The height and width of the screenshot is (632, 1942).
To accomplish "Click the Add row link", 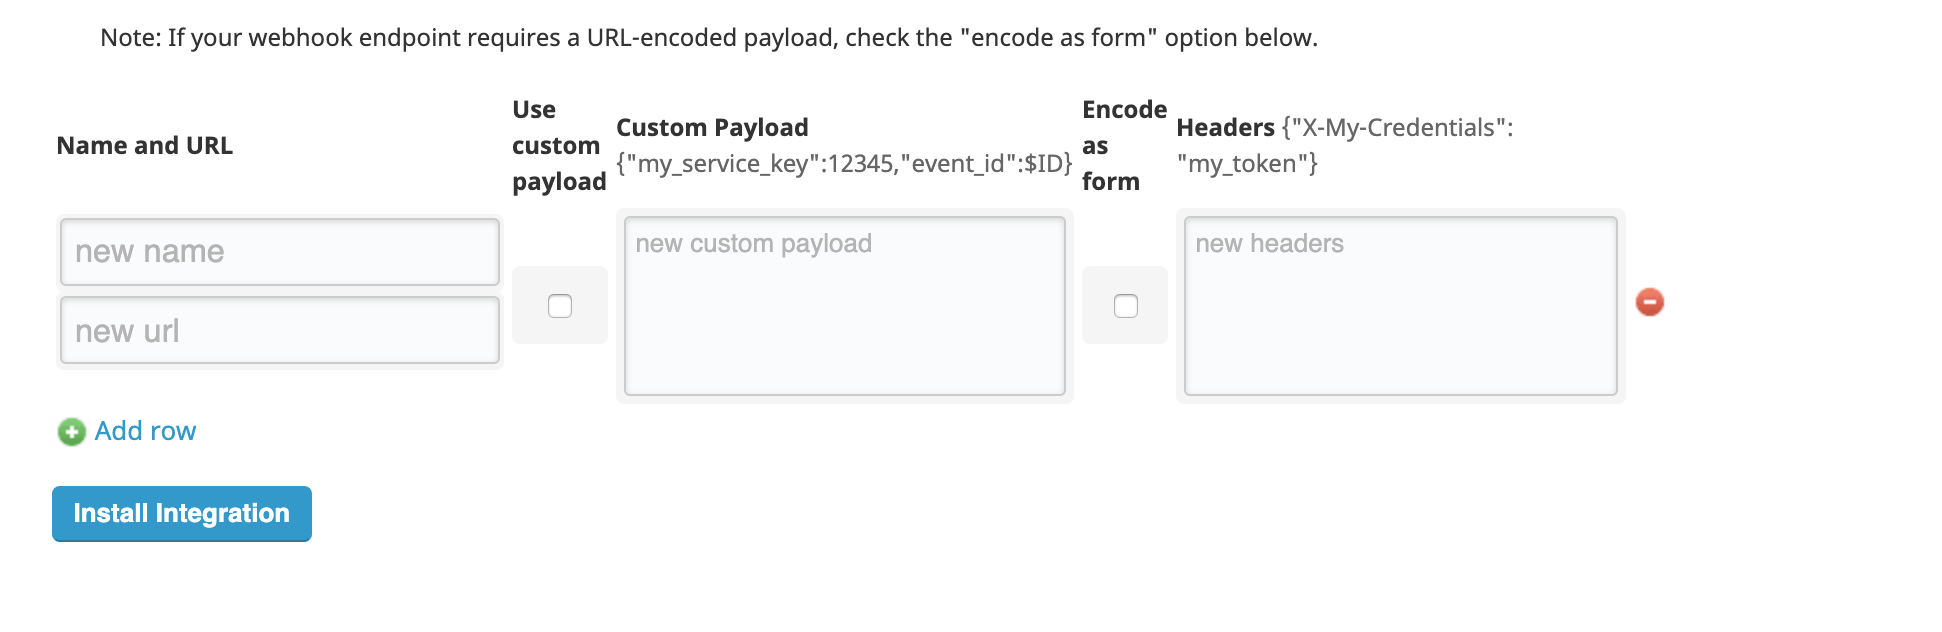I will point(144,431).
